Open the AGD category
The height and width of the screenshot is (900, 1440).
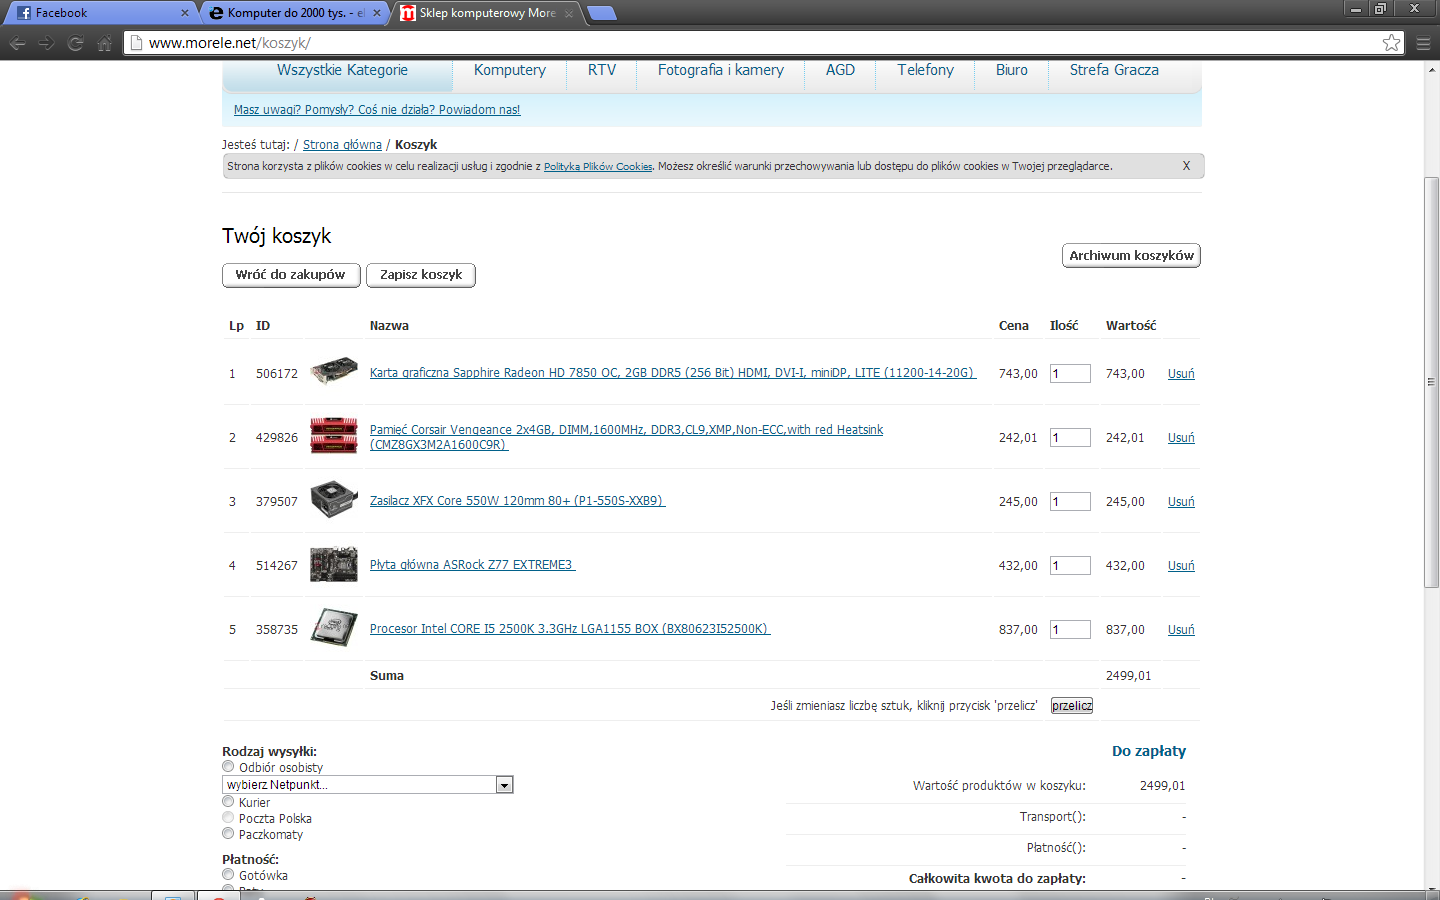(x=840, y=70)
